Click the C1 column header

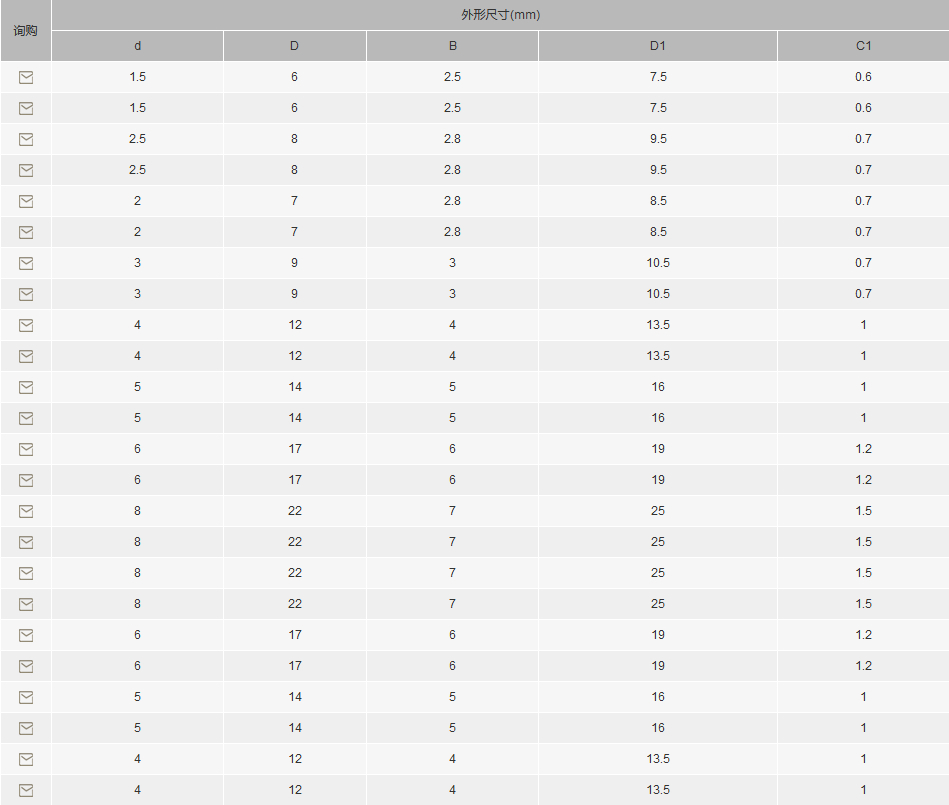pos(864,46)
